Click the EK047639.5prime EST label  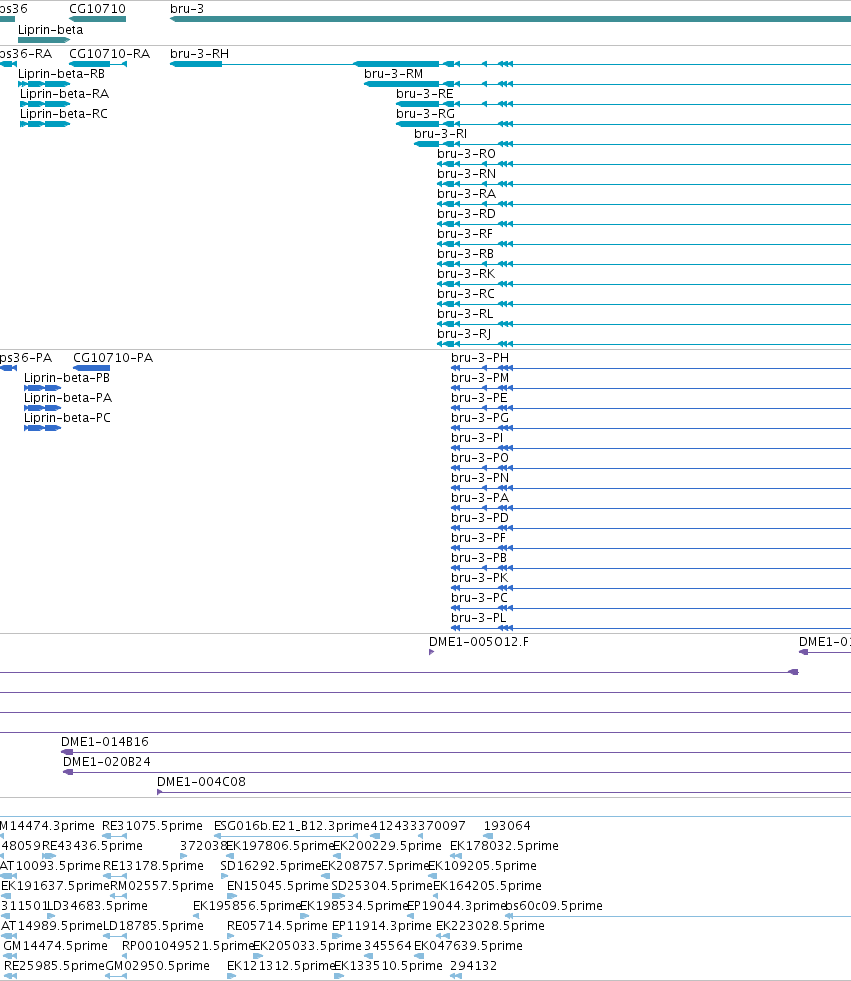468,946
